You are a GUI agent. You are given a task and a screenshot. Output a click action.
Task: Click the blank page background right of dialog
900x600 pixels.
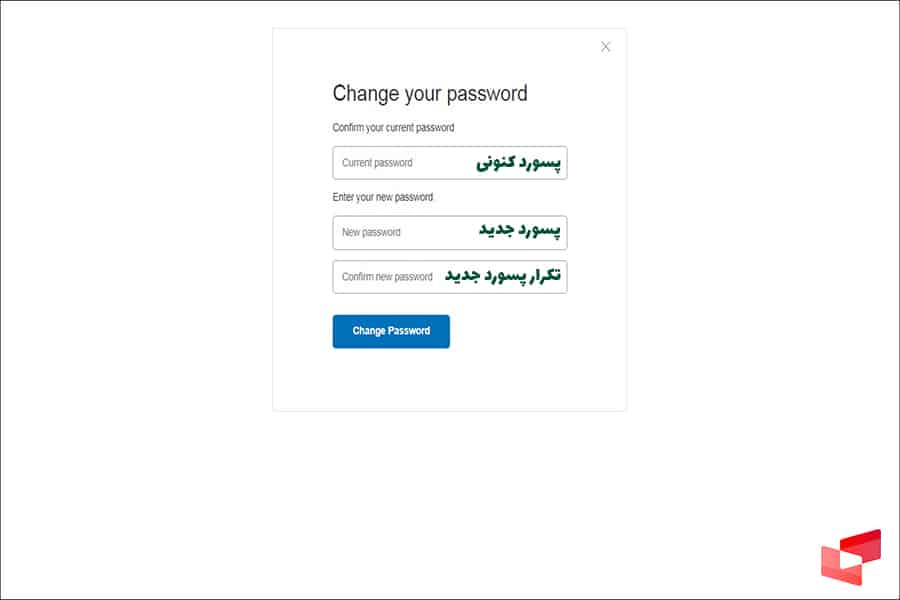(760, 300)
